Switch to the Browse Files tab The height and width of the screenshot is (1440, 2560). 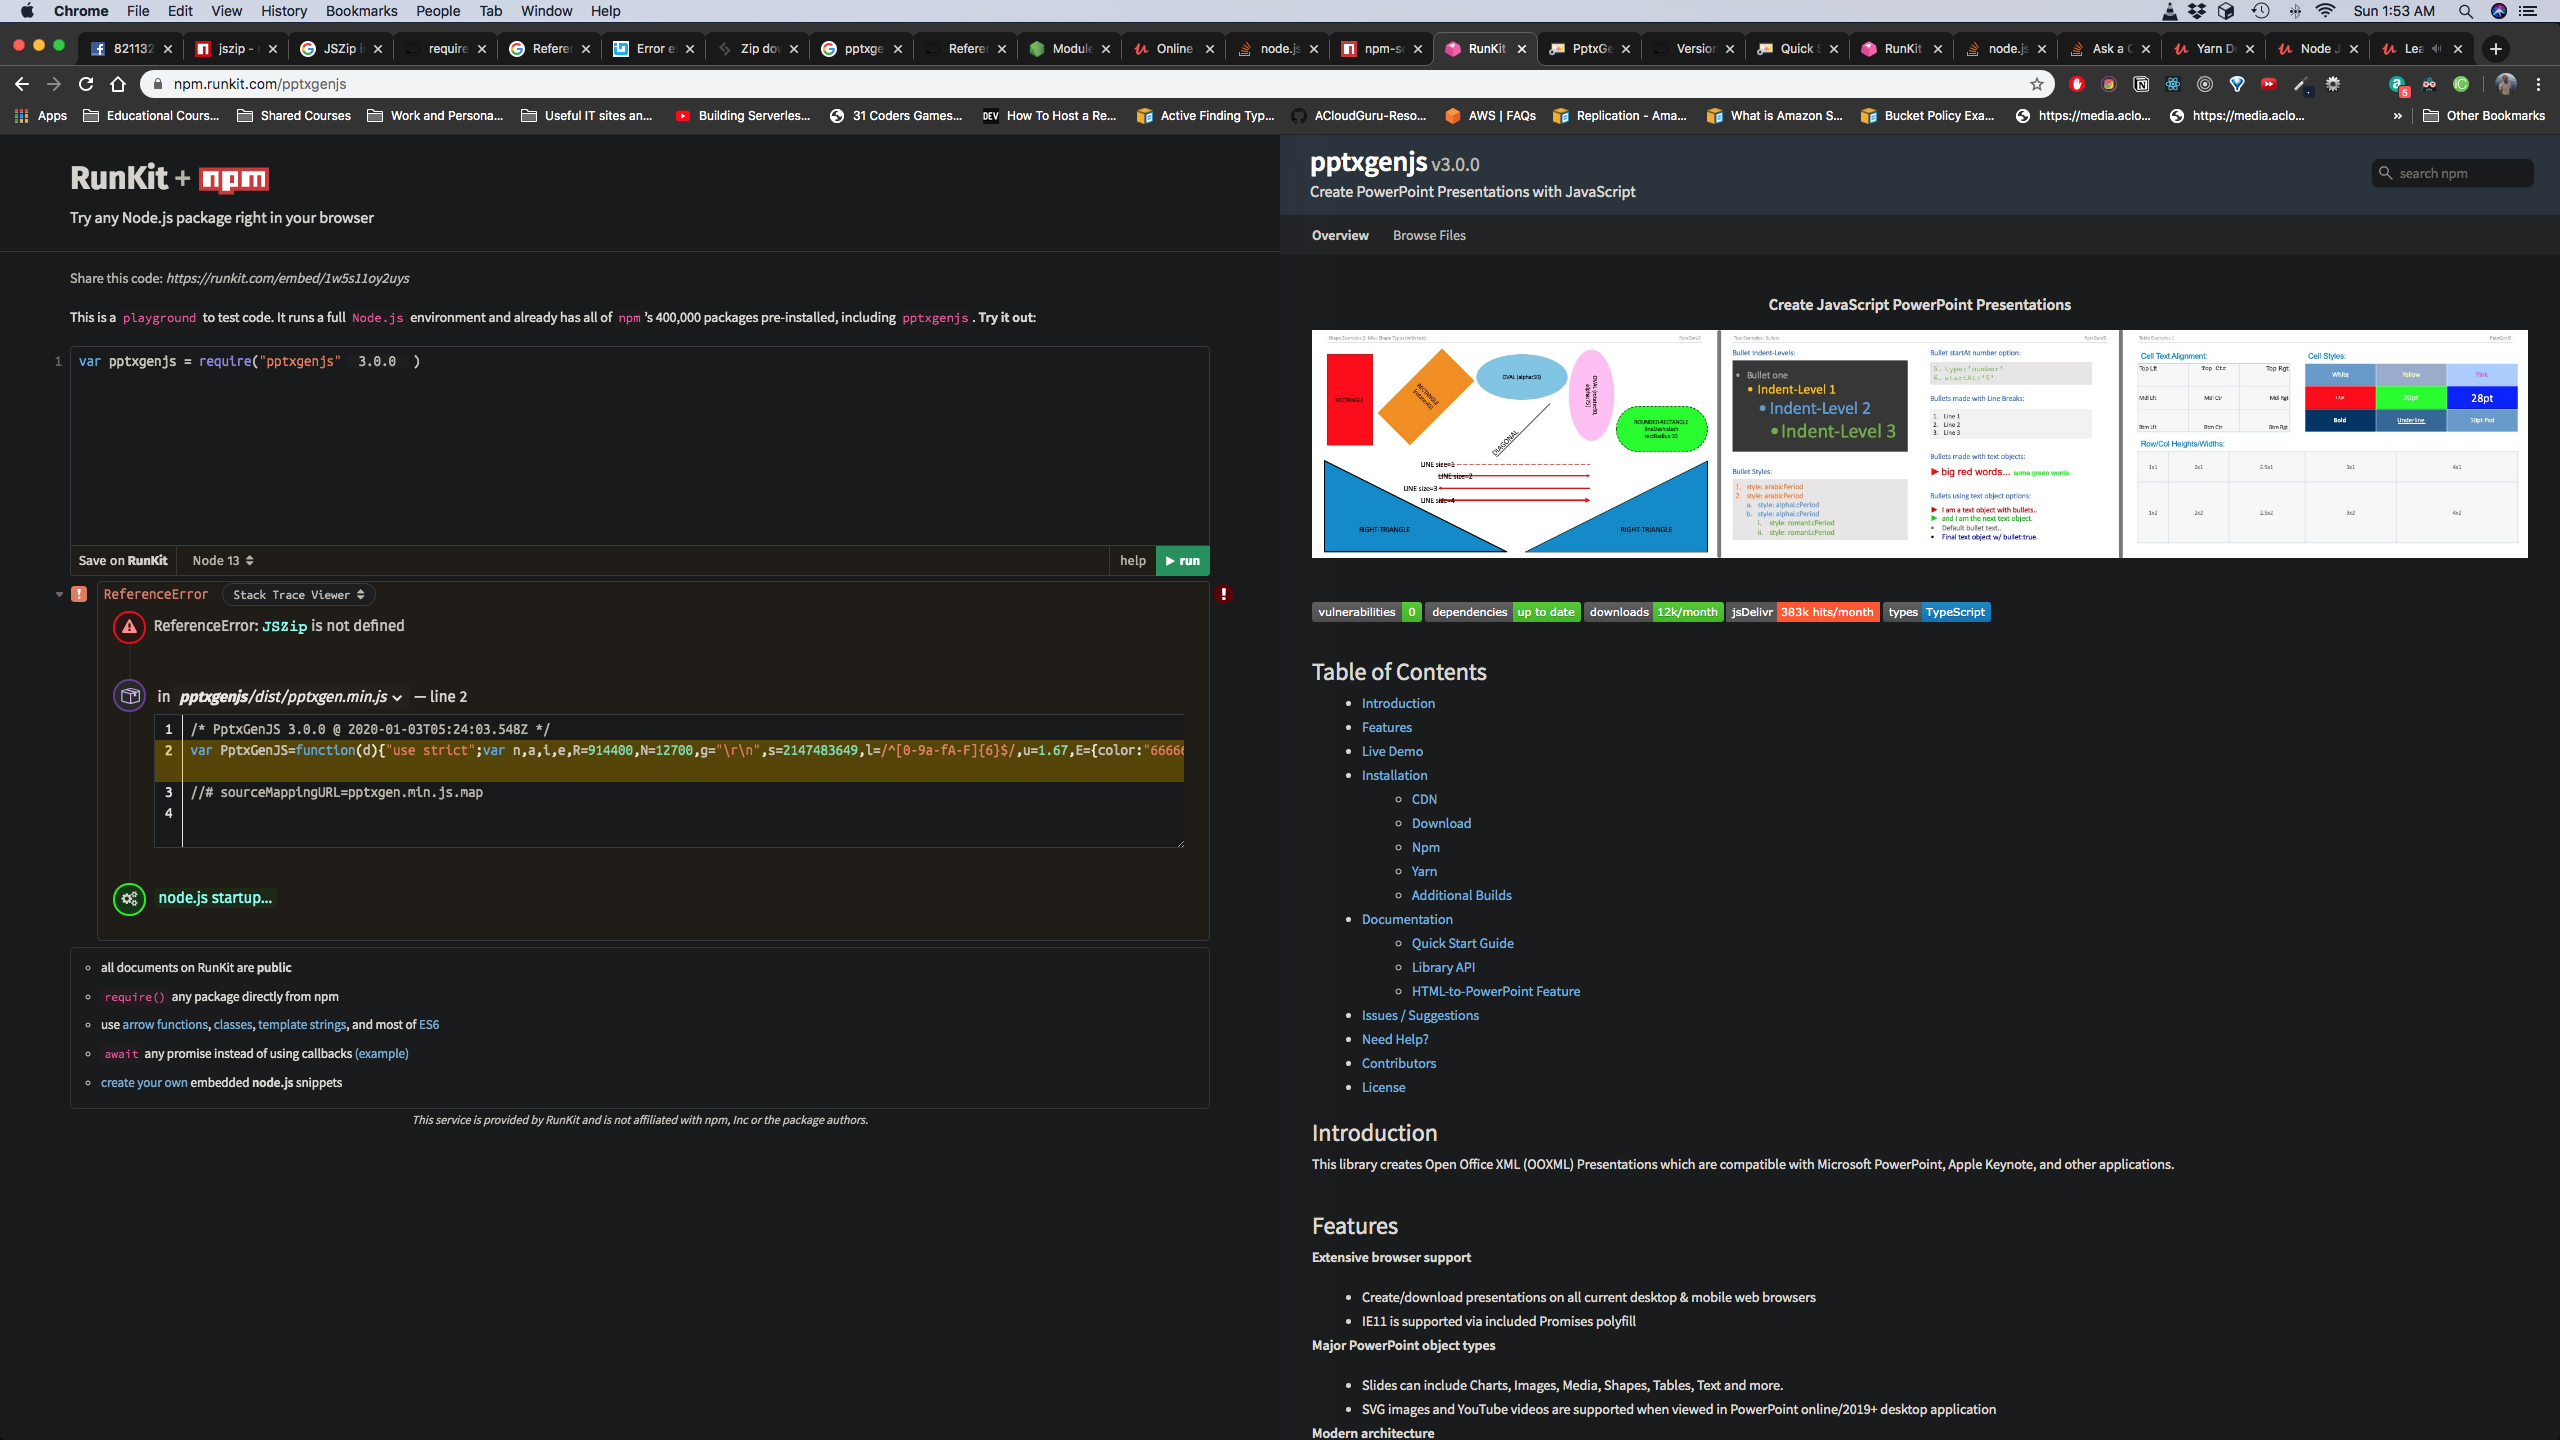pyautogui.click(x=1428, y=235)
